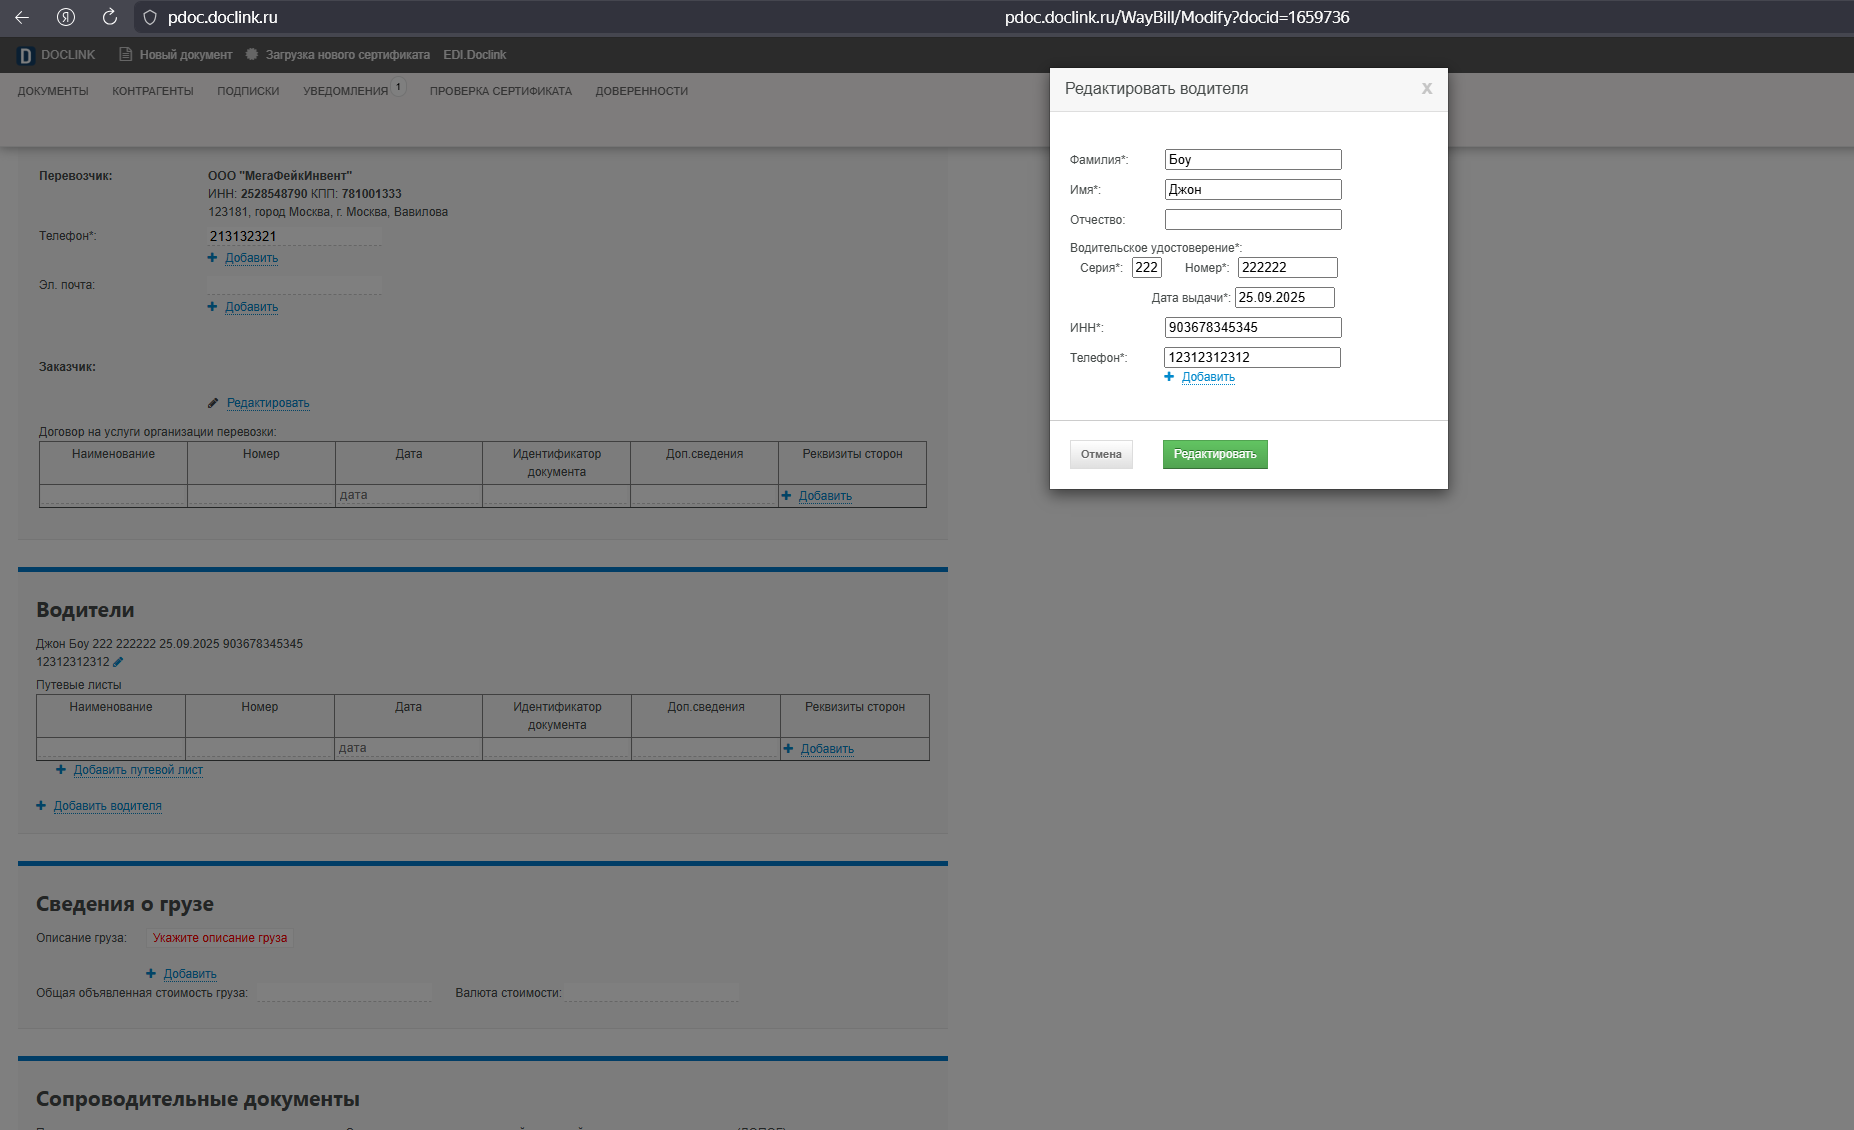Click Загрузка нового сертификата link
Viewport: 1854px width, 1130px height.
[348, 55]
